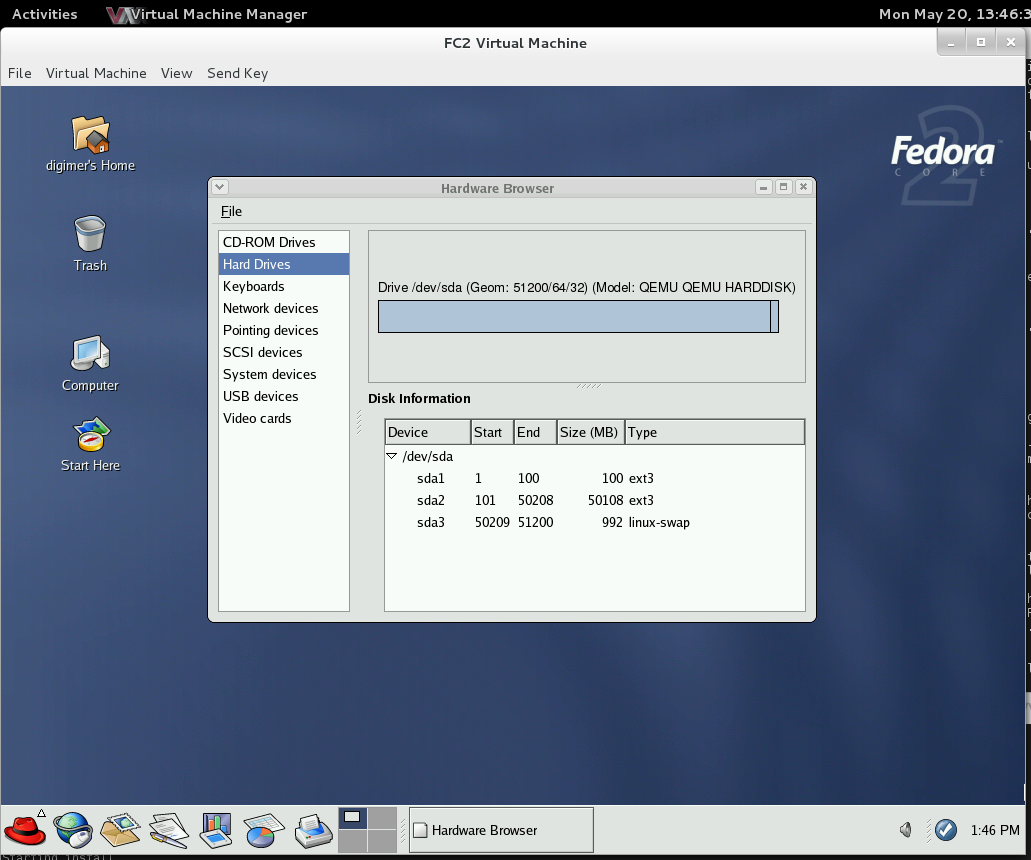Select SCSI devices category
The image size is (1031, 860).
283,352
